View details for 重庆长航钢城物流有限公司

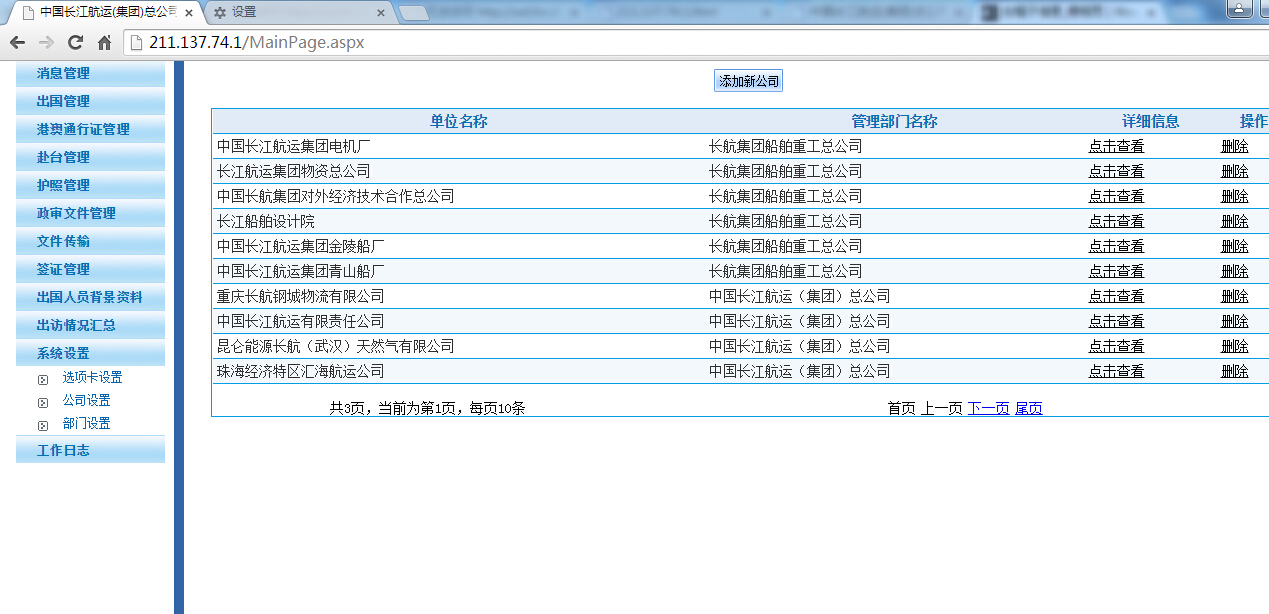tap(1116, 296)
